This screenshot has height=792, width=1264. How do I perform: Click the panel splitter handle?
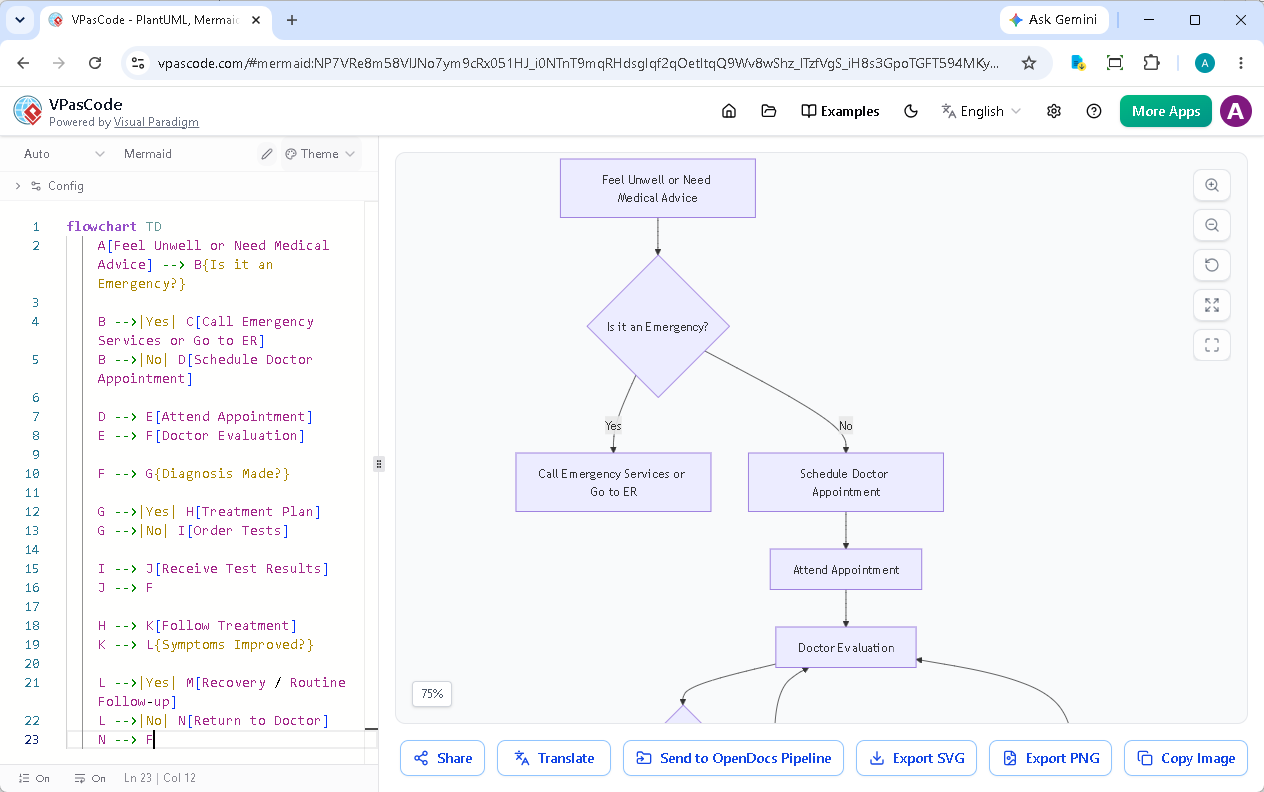378,464
